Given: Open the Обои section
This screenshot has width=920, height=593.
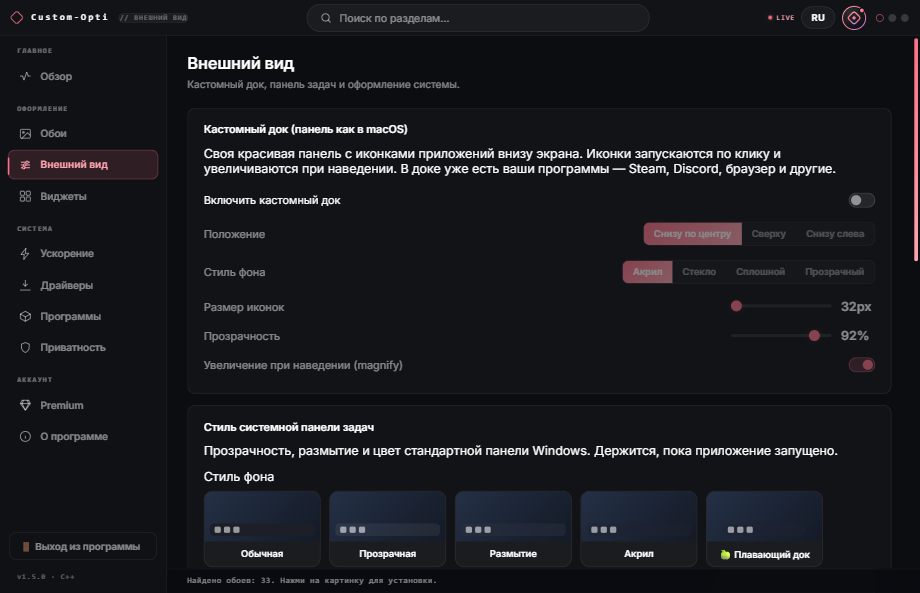Looking at the screenshot, I should pyautogui.click(x=83, y=134).
